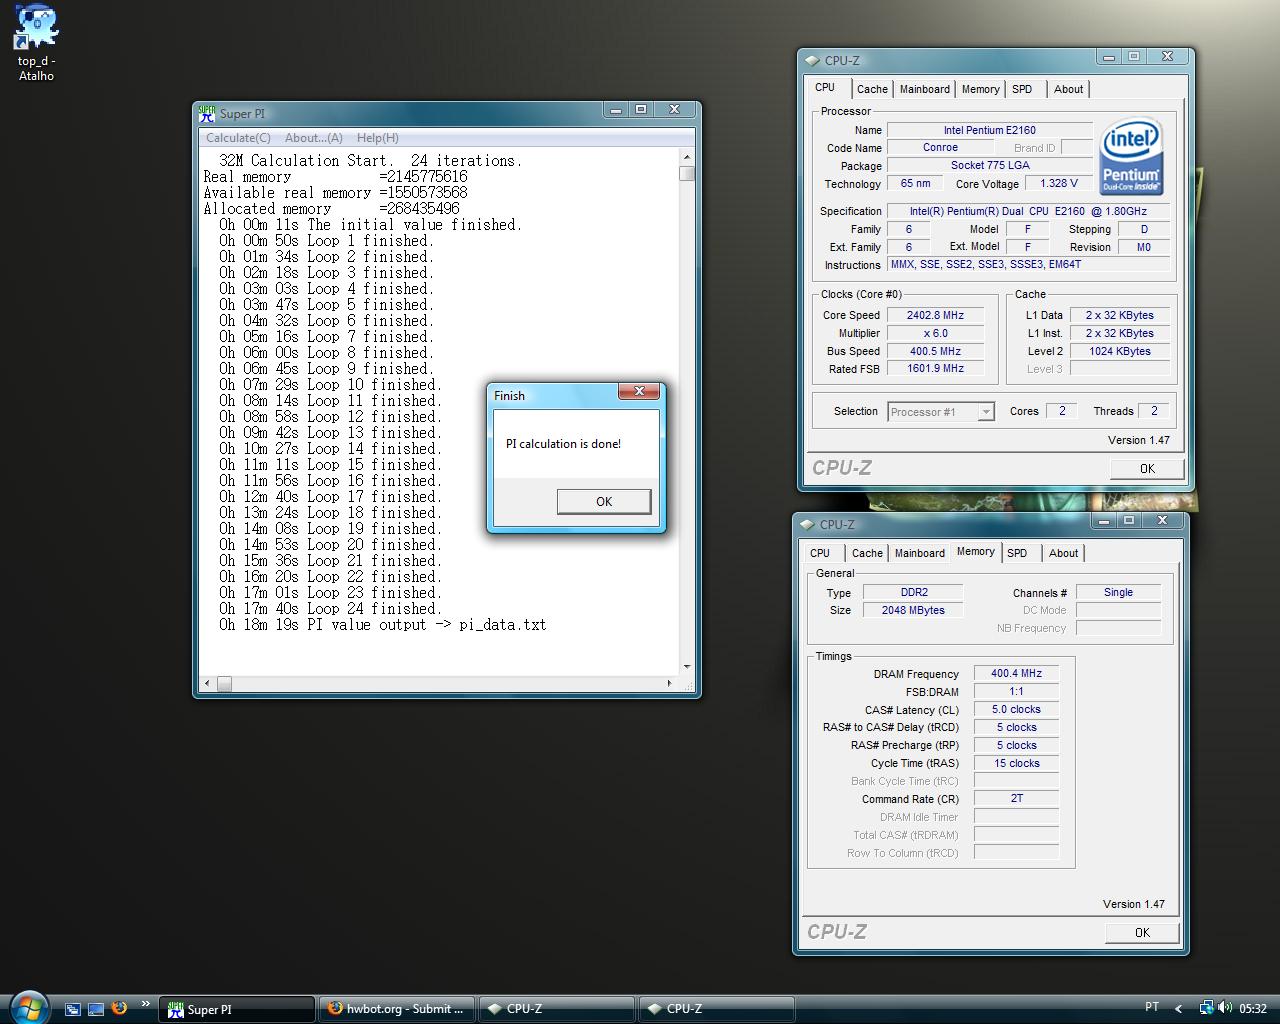Click Super PI horizontal scrollbar right arrow
The height and width of the screenshot is (1024, 1280).
pyautogui.click(x=670, y=684)
